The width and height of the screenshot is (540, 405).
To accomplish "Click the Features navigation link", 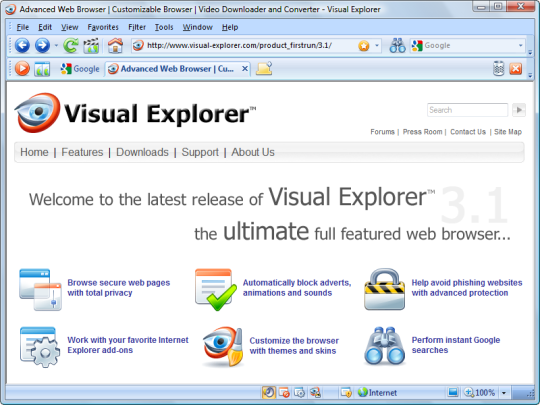I will (82, 152).
